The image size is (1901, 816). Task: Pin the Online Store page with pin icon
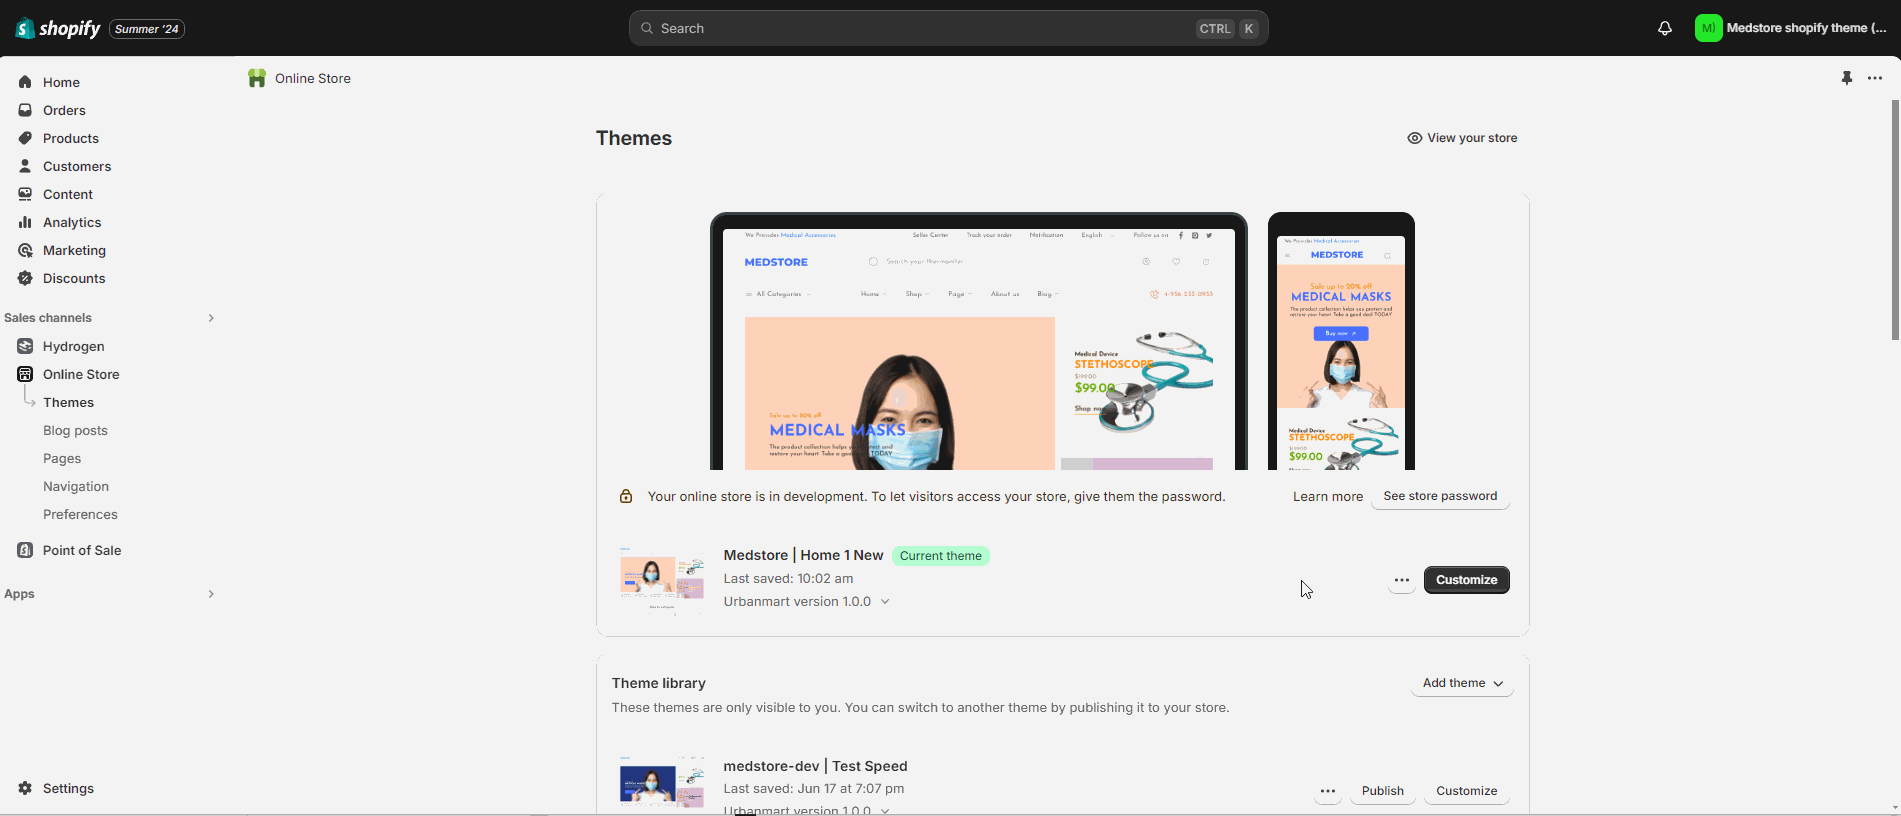[1846, 78]
